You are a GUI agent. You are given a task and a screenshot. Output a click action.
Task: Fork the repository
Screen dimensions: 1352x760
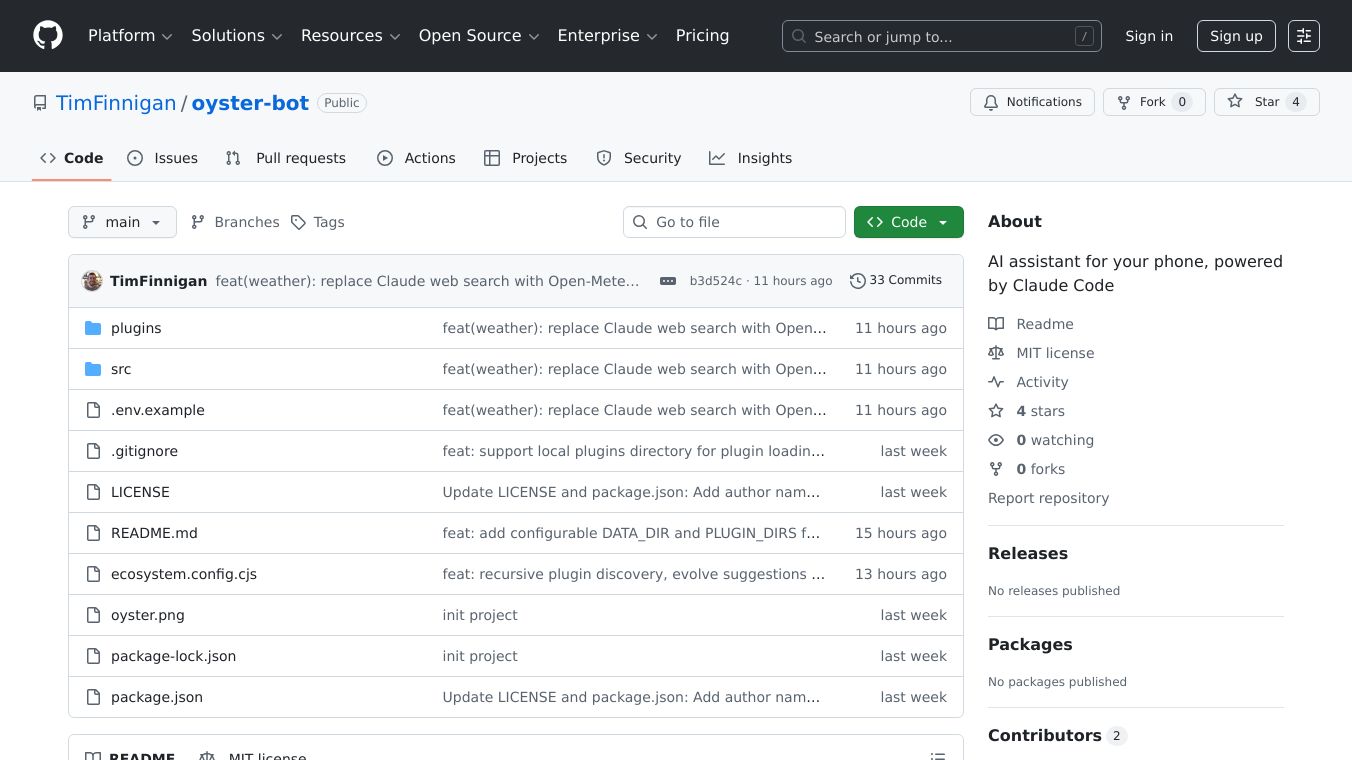[1153, 102]
